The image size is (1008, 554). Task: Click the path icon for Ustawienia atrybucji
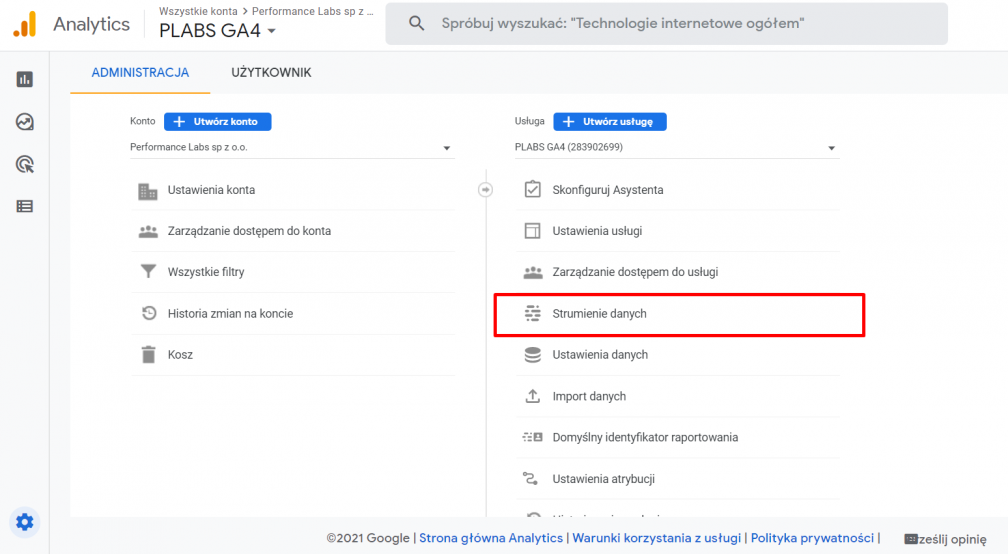point(530,479)
